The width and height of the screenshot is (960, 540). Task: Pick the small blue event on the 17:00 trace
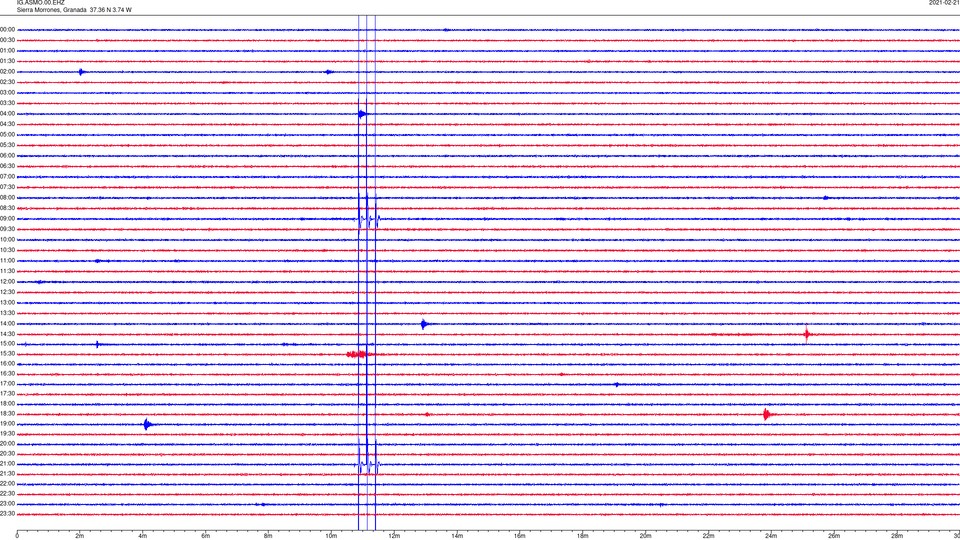[617, 384]
